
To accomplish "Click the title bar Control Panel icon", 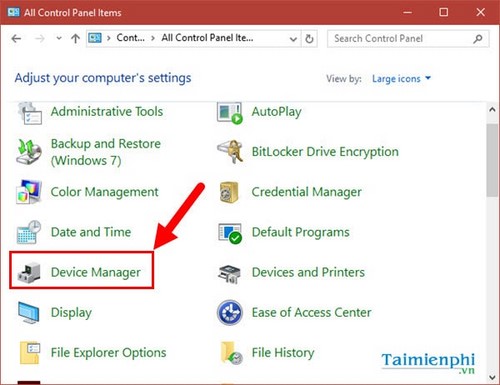I will coord(13,12).
